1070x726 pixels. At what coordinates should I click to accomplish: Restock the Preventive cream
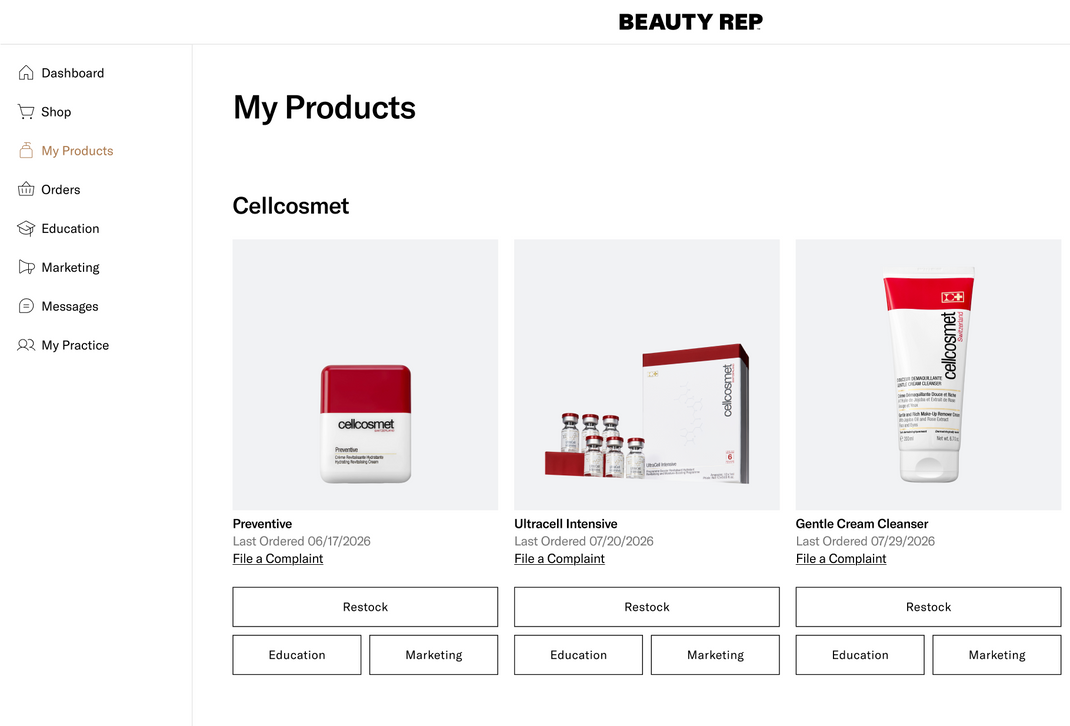365,607
